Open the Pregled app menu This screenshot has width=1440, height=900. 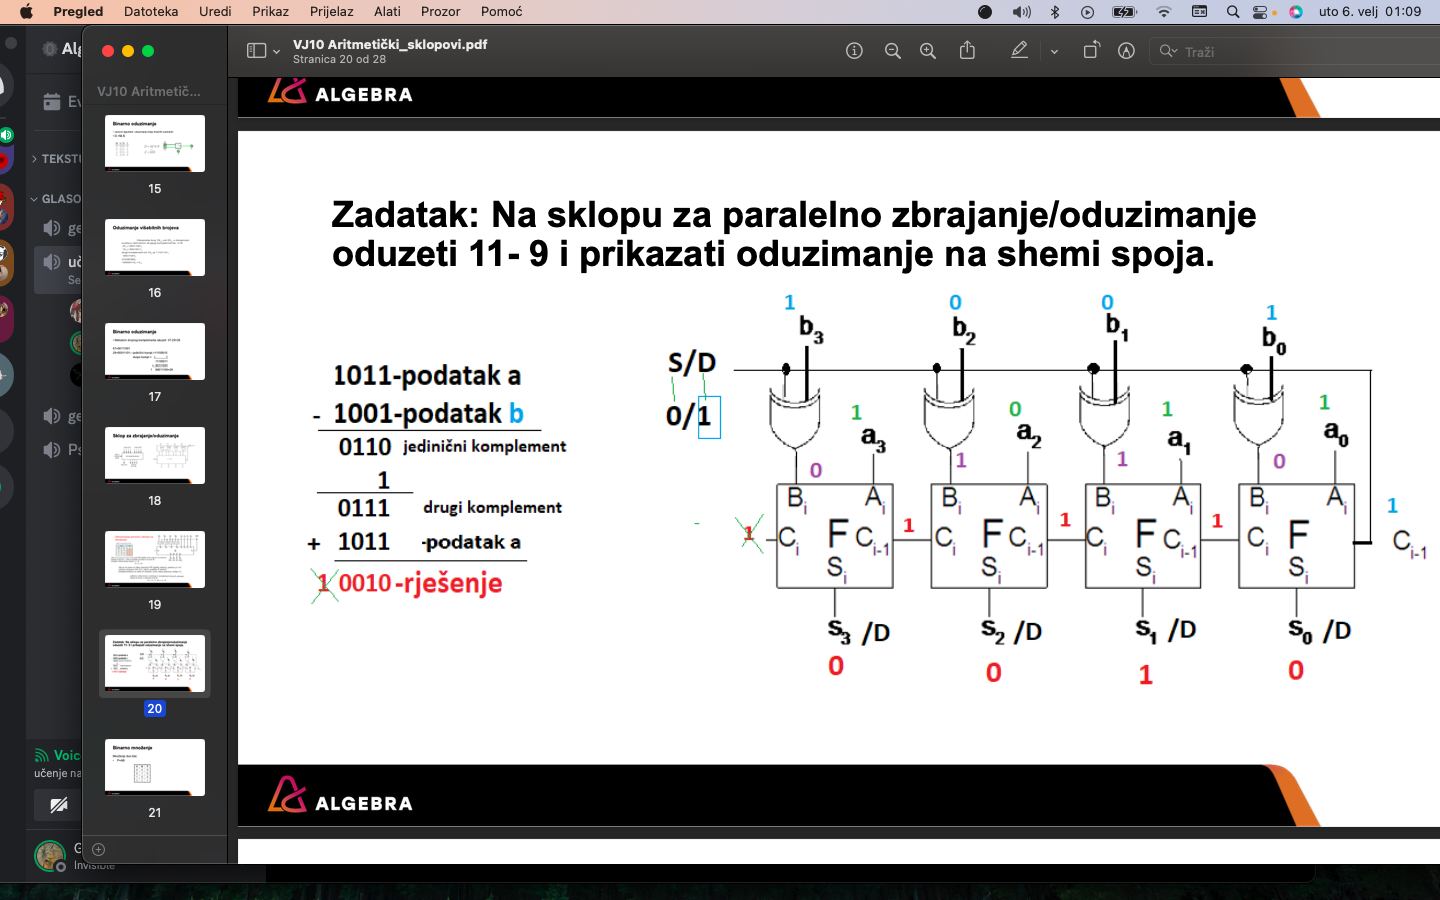pos(78,12)
